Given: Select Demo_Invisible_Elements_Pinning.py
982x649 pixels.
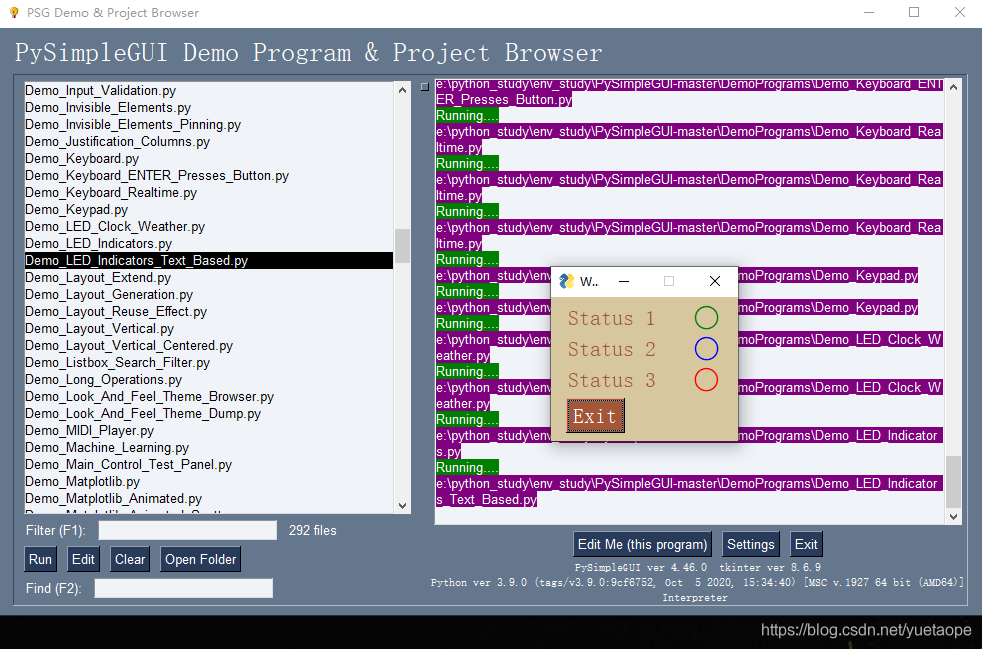Looking at the screenshot, I should click(x=209, y=125).
